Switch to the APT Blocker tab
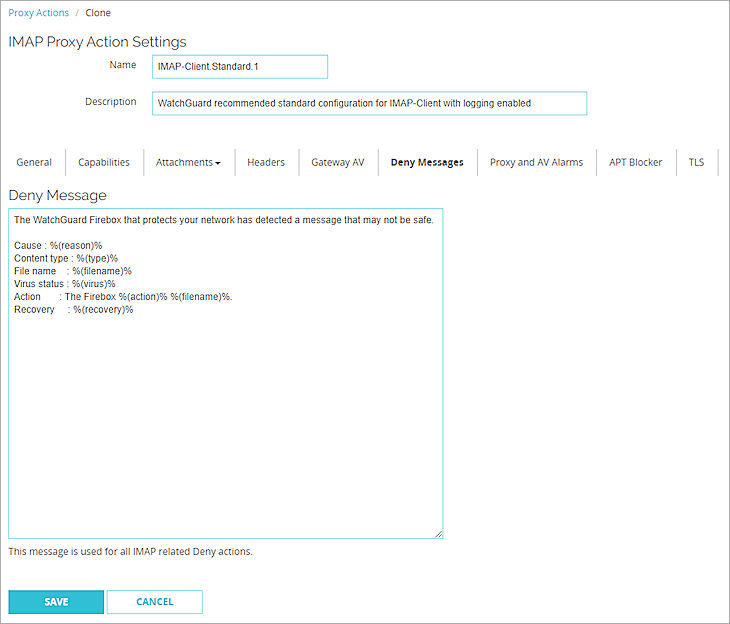This screenshot has width=730, height=624. click(635, 162)
